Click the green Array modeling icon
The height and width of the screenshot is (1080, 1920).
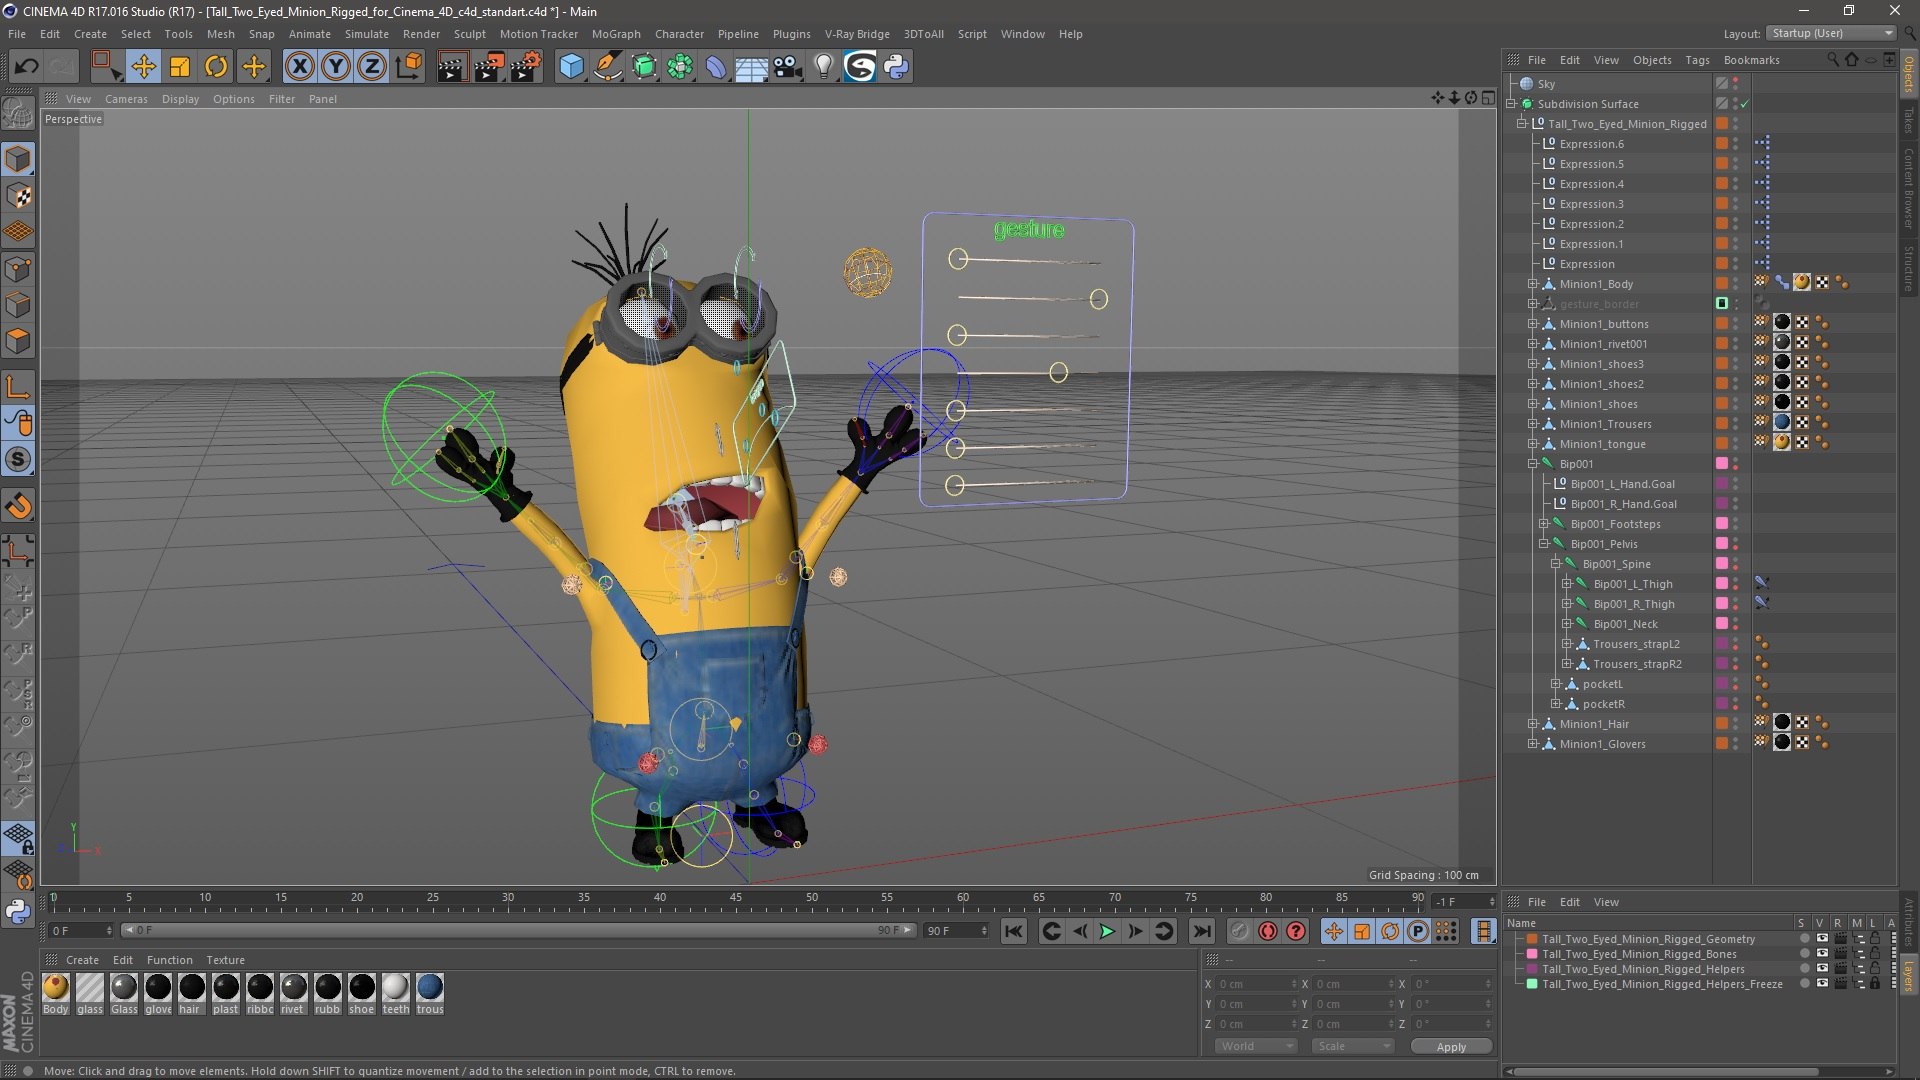tap(680, 67)
